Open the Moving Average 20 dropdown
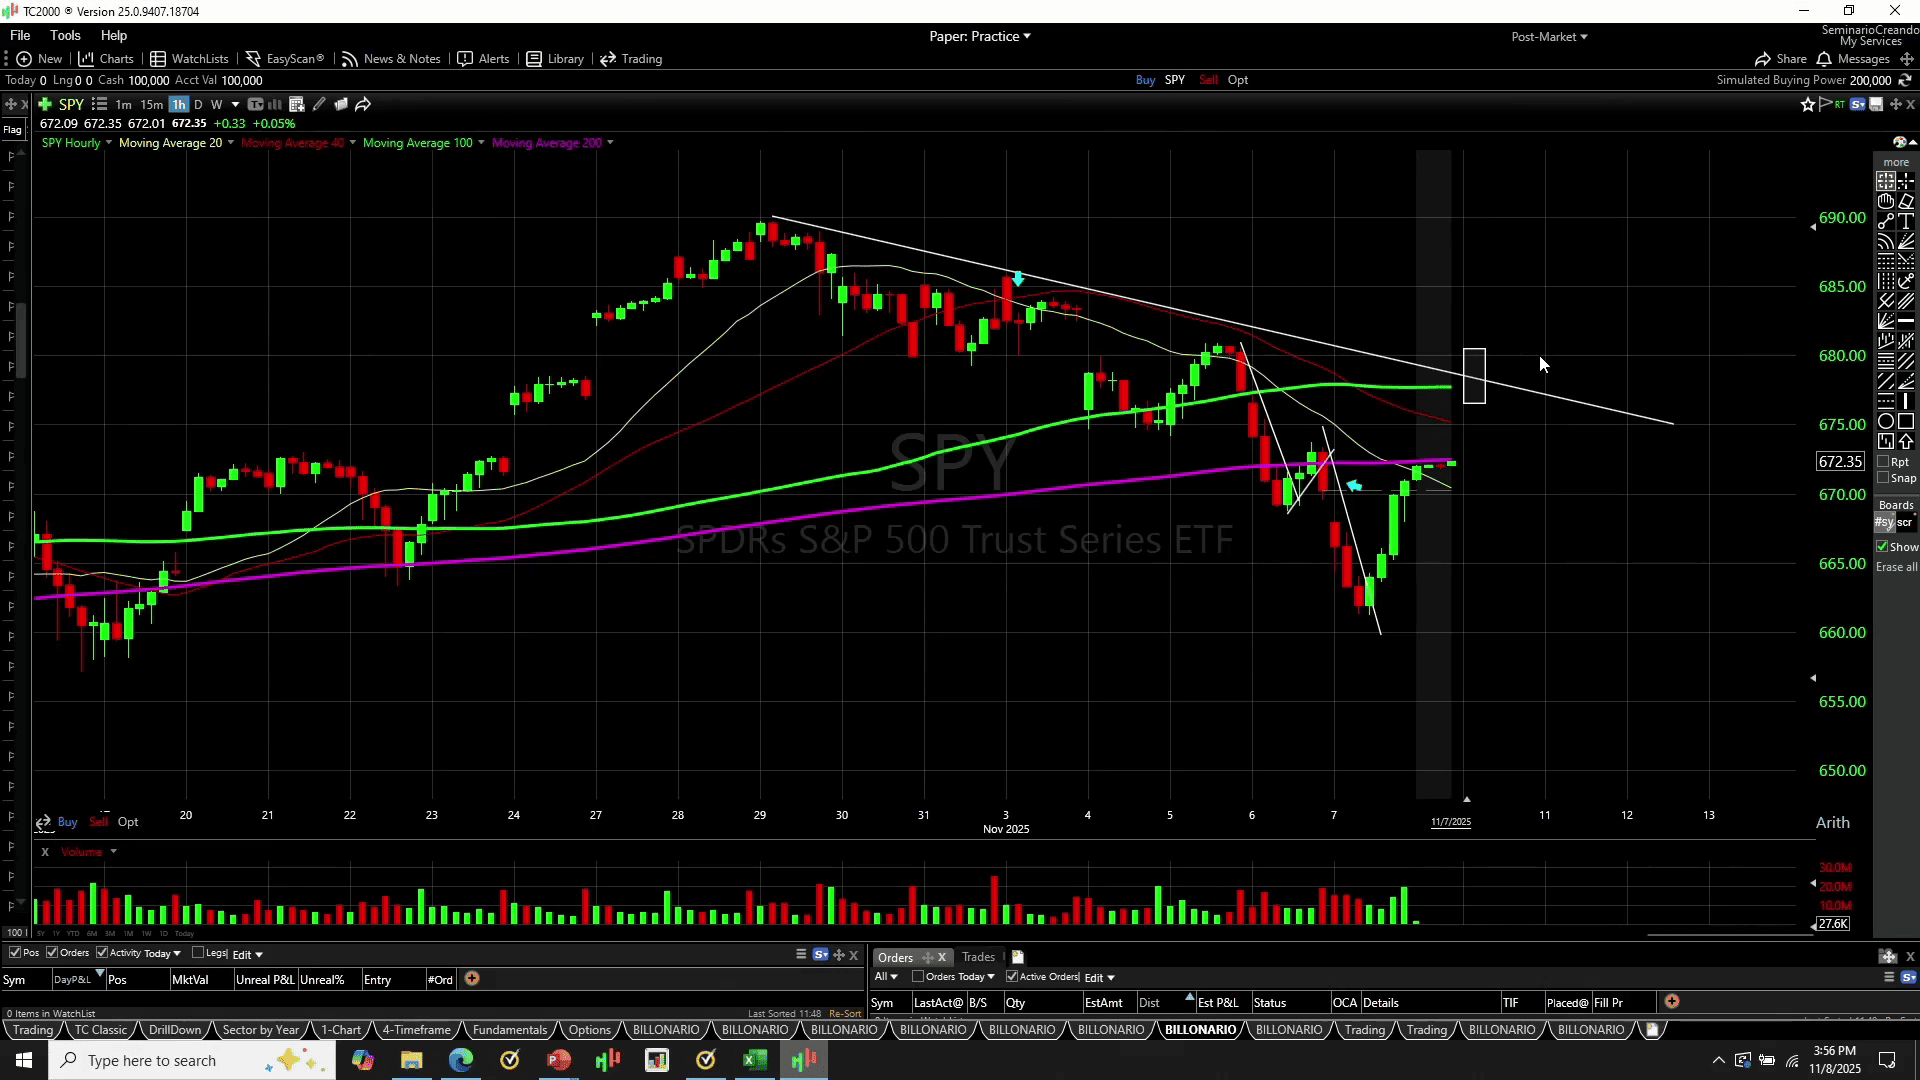Image resolution: width=1920 pixels, height=1080 pixels. pyautogui.click(x=231, y=143)
